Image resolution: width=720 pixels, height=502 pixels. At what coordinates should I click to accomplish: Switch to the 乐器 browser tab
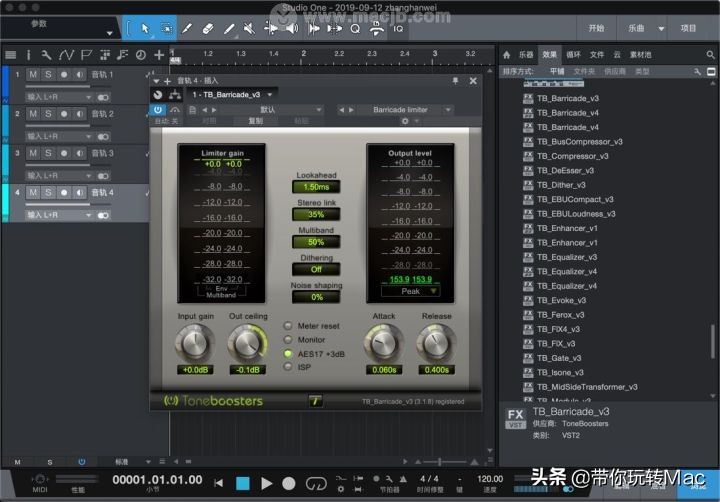point(525,55)
